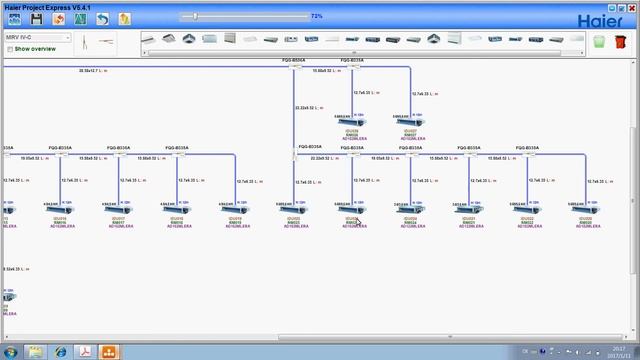Open Adobe Reader from the taskbar
The height and width of the screenshot is (360, 640).
click(x=85, y=352)
